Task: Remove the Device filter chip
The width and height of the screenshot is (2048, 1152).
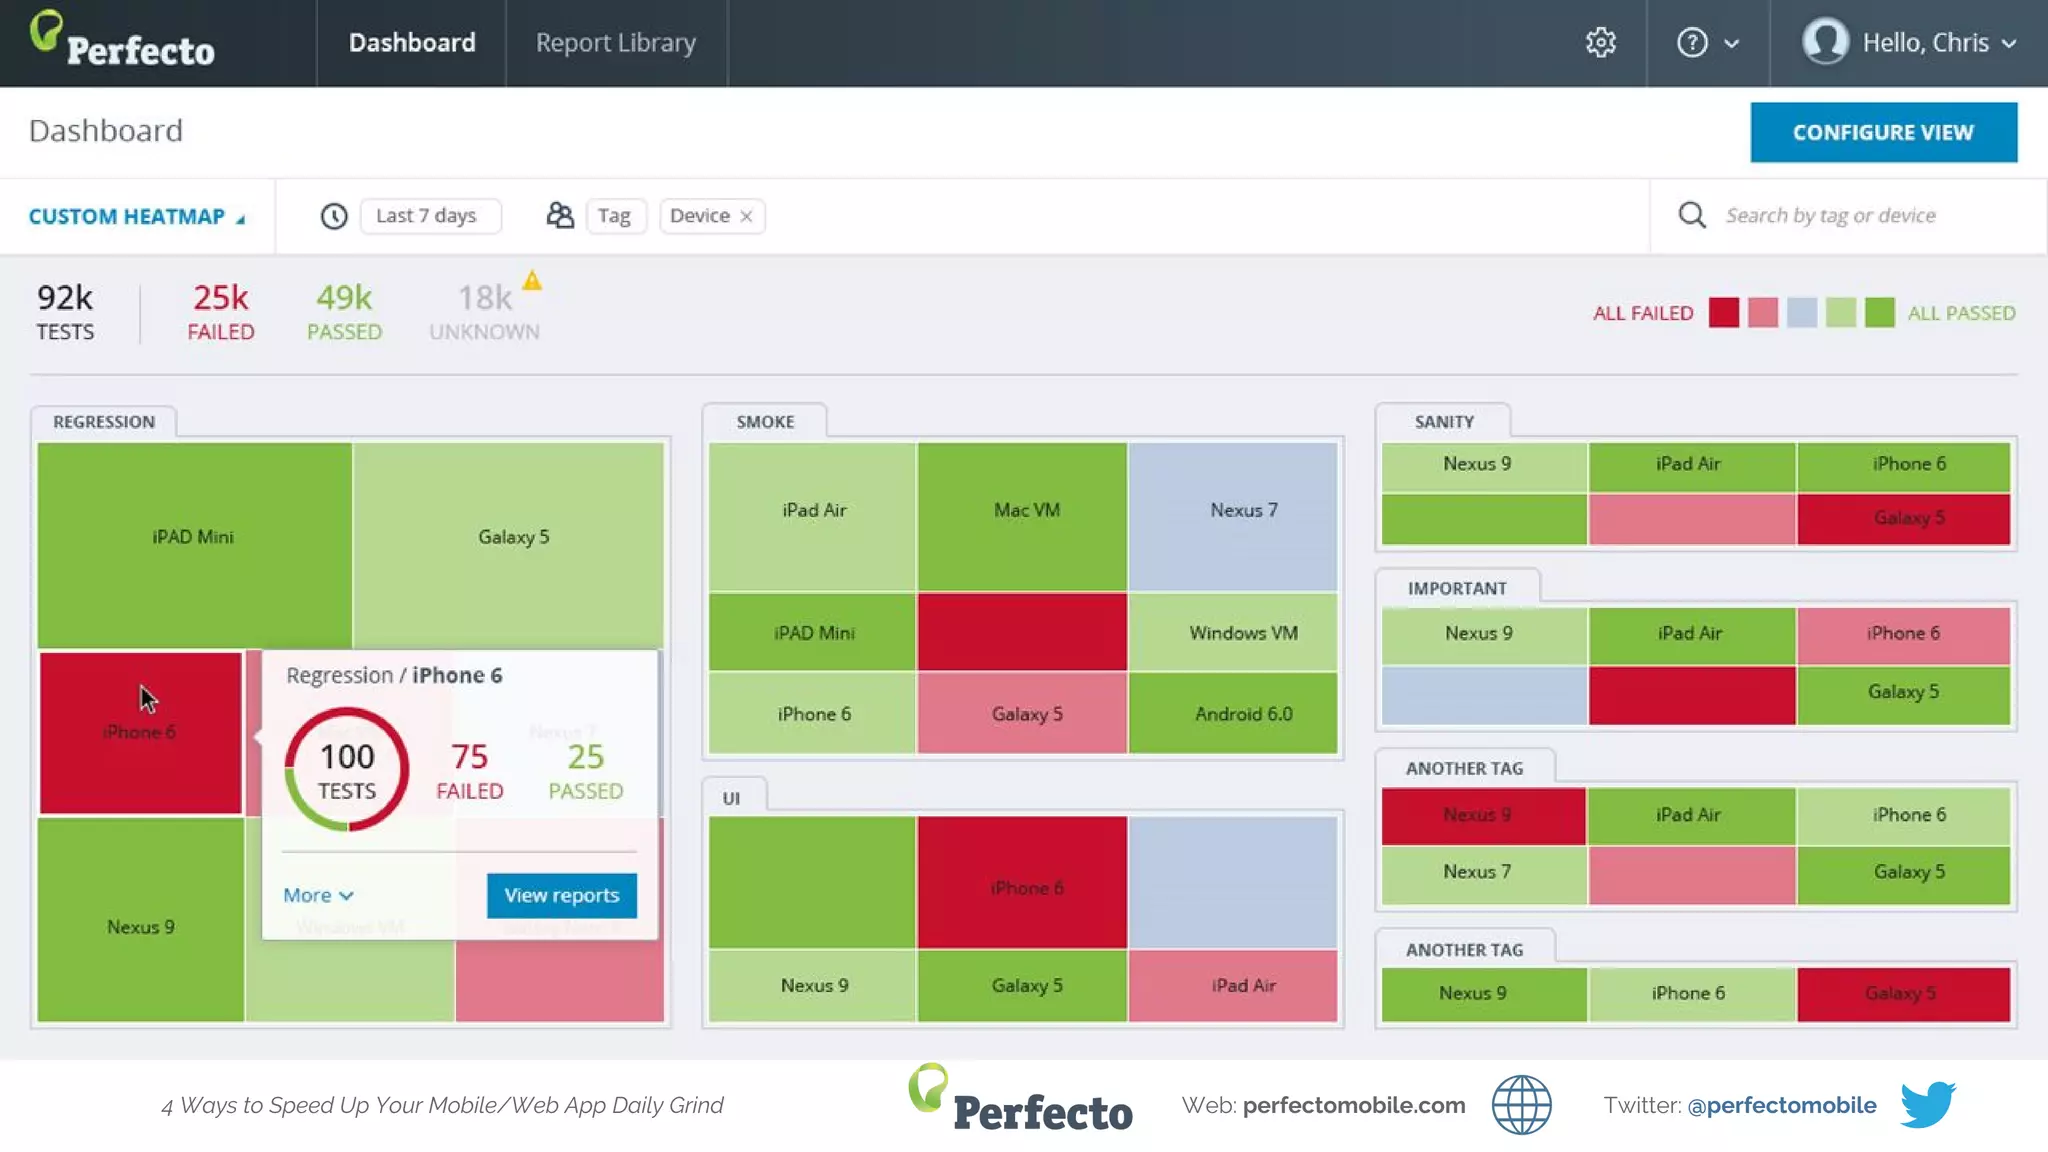Action: coord(746,216)
